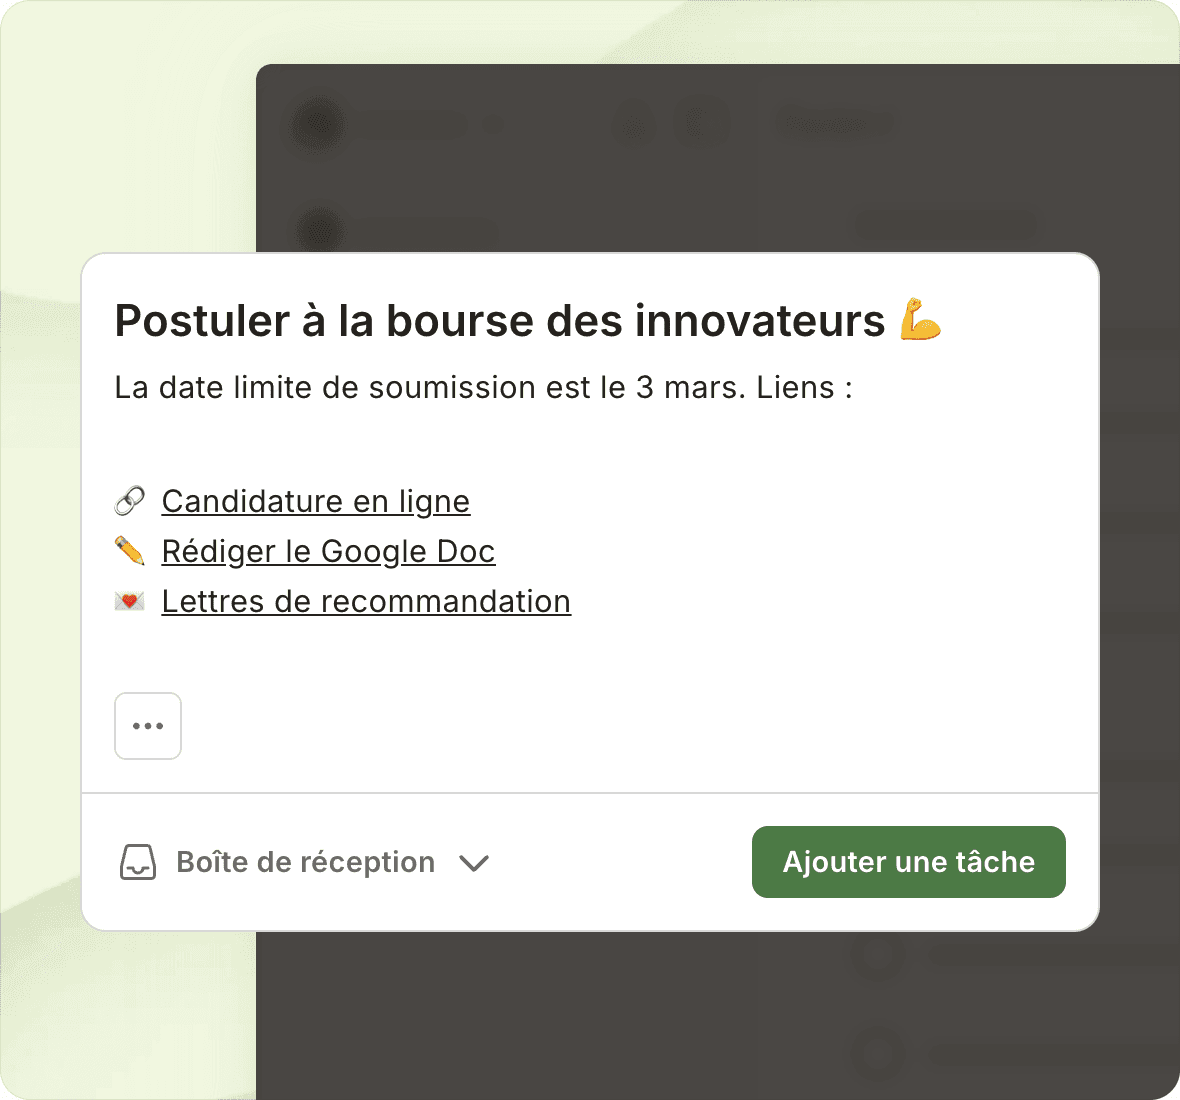Click the second blurred avatar in dimmed sidebar

pyautogui.click(x=318, y=230)
